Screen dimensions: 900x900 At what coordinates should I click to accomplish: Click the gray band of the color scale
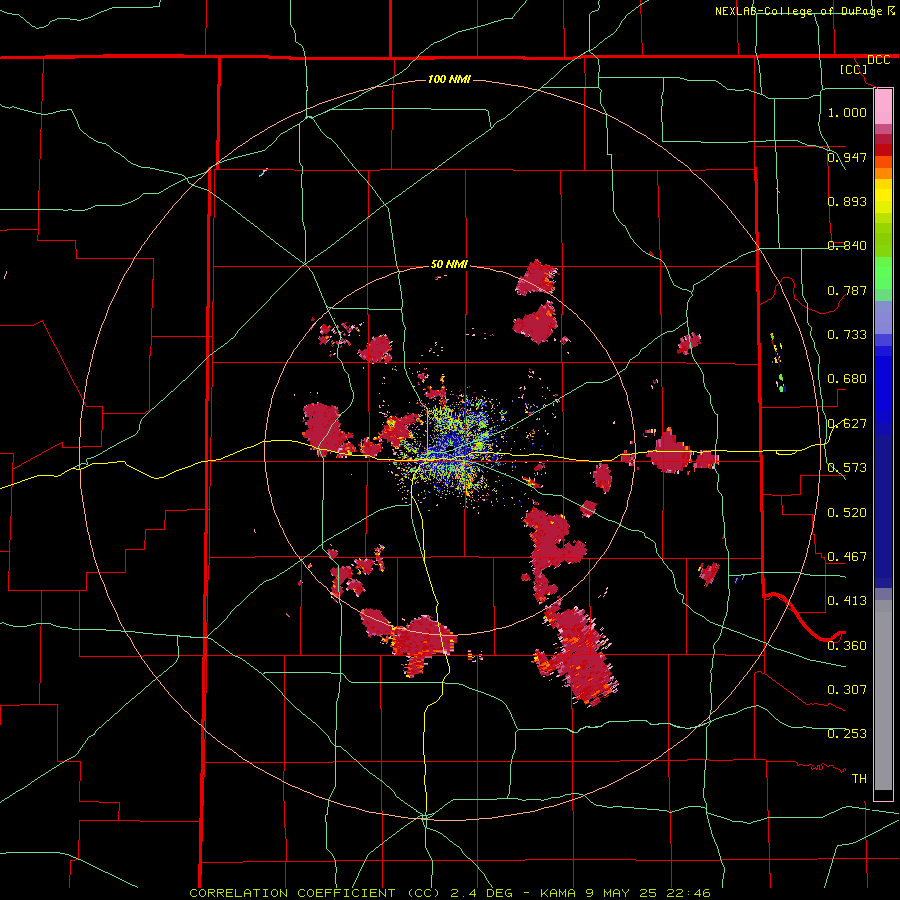[x=883, y=695]
